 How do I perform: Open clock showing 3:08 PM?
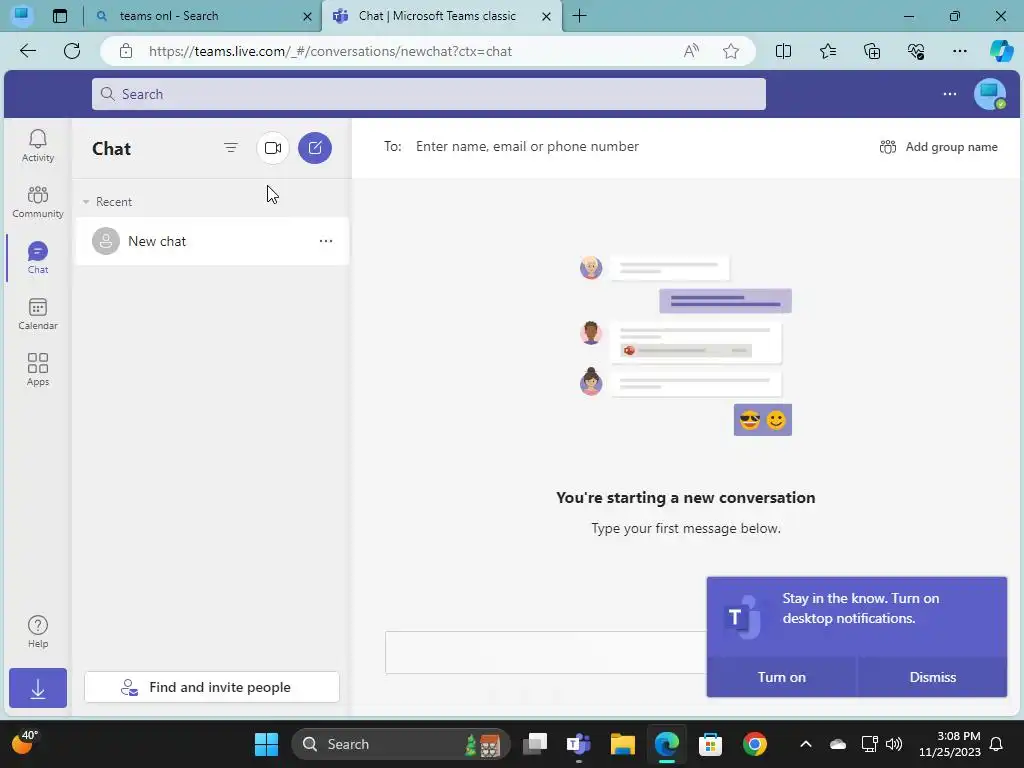click(950, 744)
